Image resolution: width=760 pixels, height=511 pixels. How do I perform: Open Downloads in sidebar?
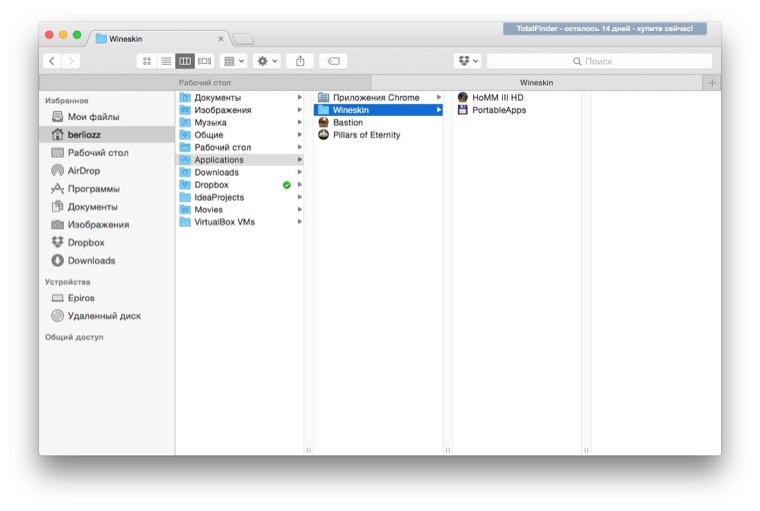click(107, 260)
